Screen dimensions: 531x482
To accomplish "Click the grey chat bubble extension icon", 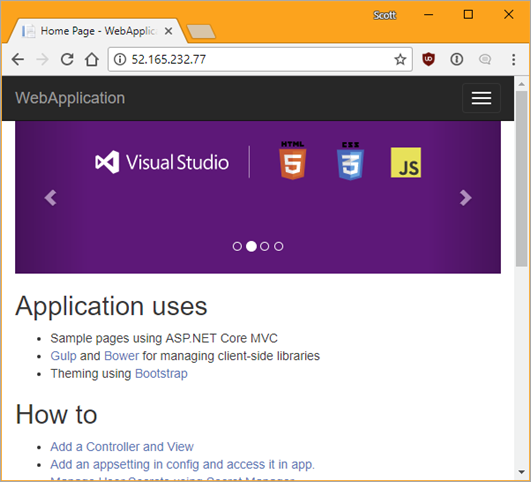I will pos(485,59).
